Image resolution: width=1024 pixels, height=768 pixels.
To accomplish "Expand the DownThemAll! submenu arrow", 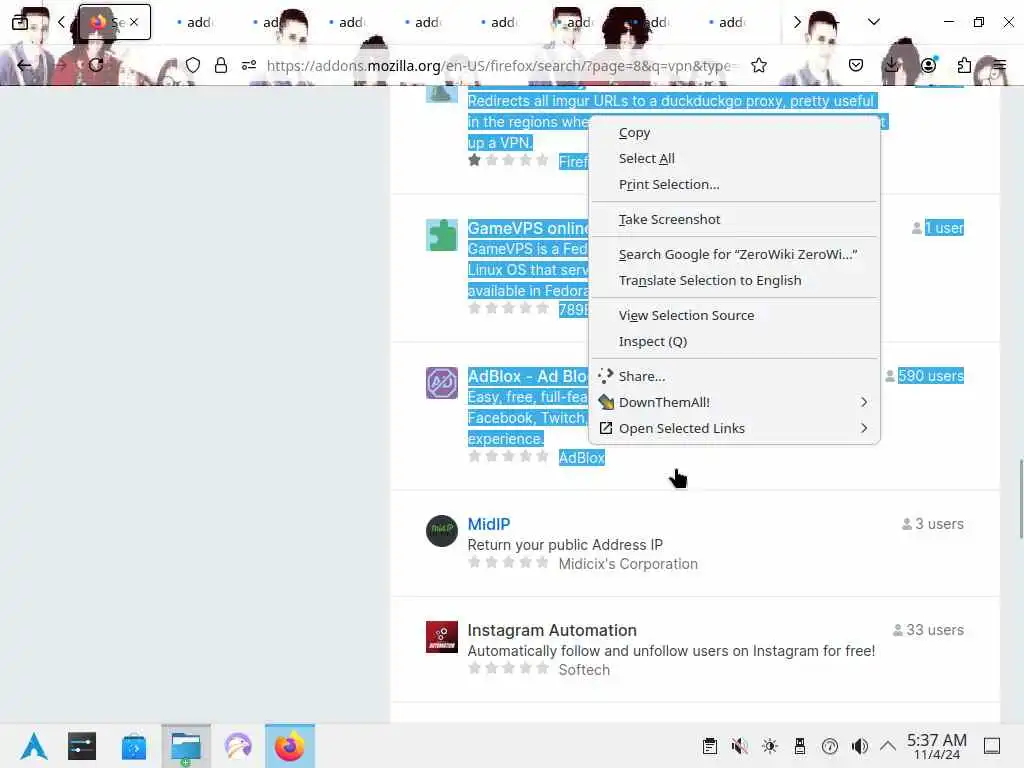I will click(864, 402).
